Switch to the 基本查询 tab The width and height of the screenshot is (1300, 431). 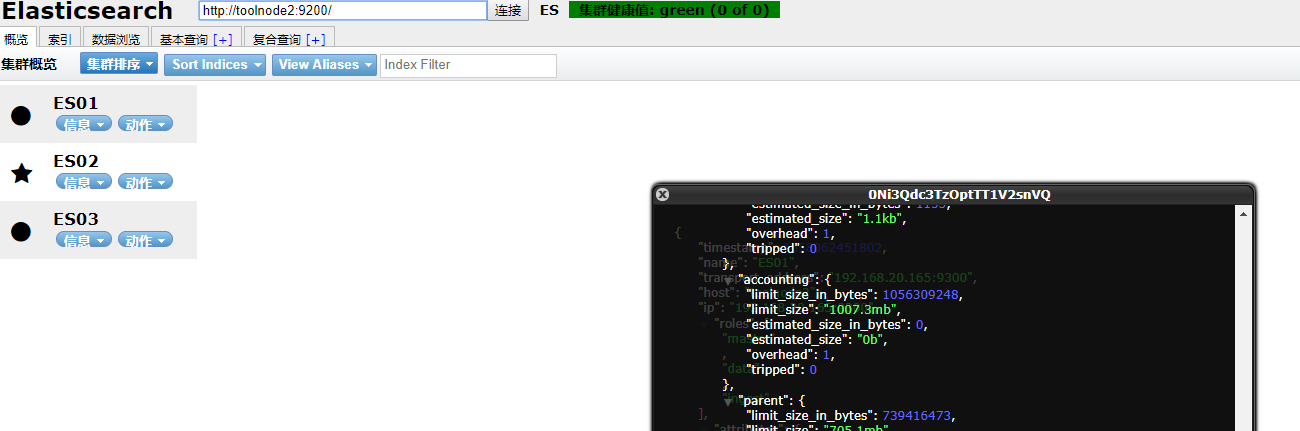coord(196,39)
